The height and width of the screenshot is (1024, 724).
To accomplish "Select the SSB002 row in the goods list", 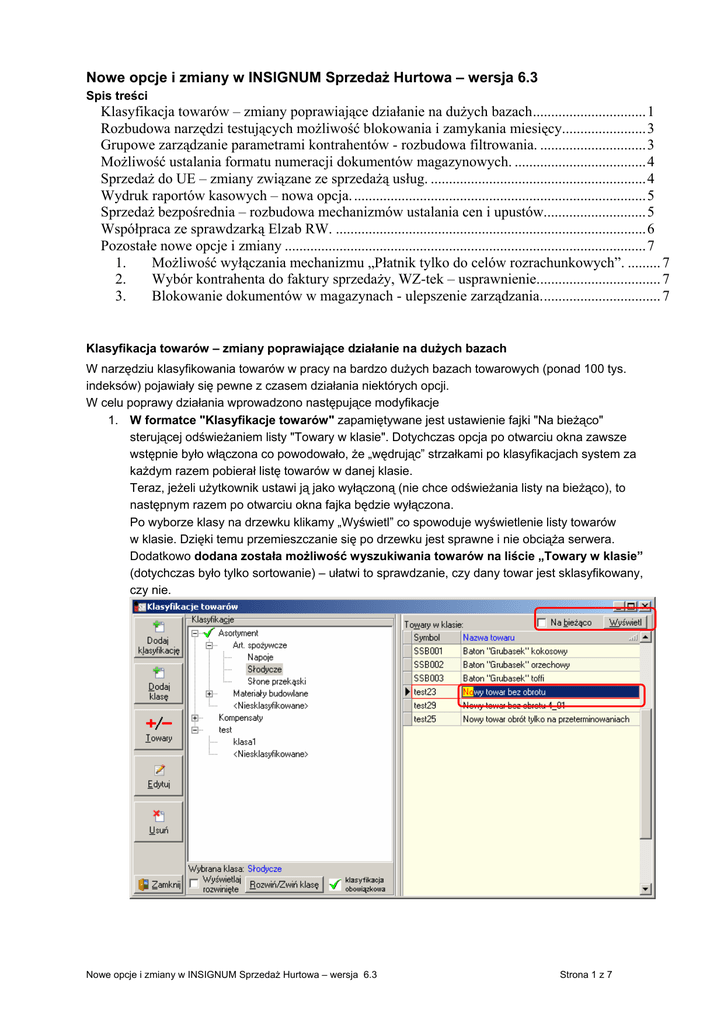I will pos(428,664).
